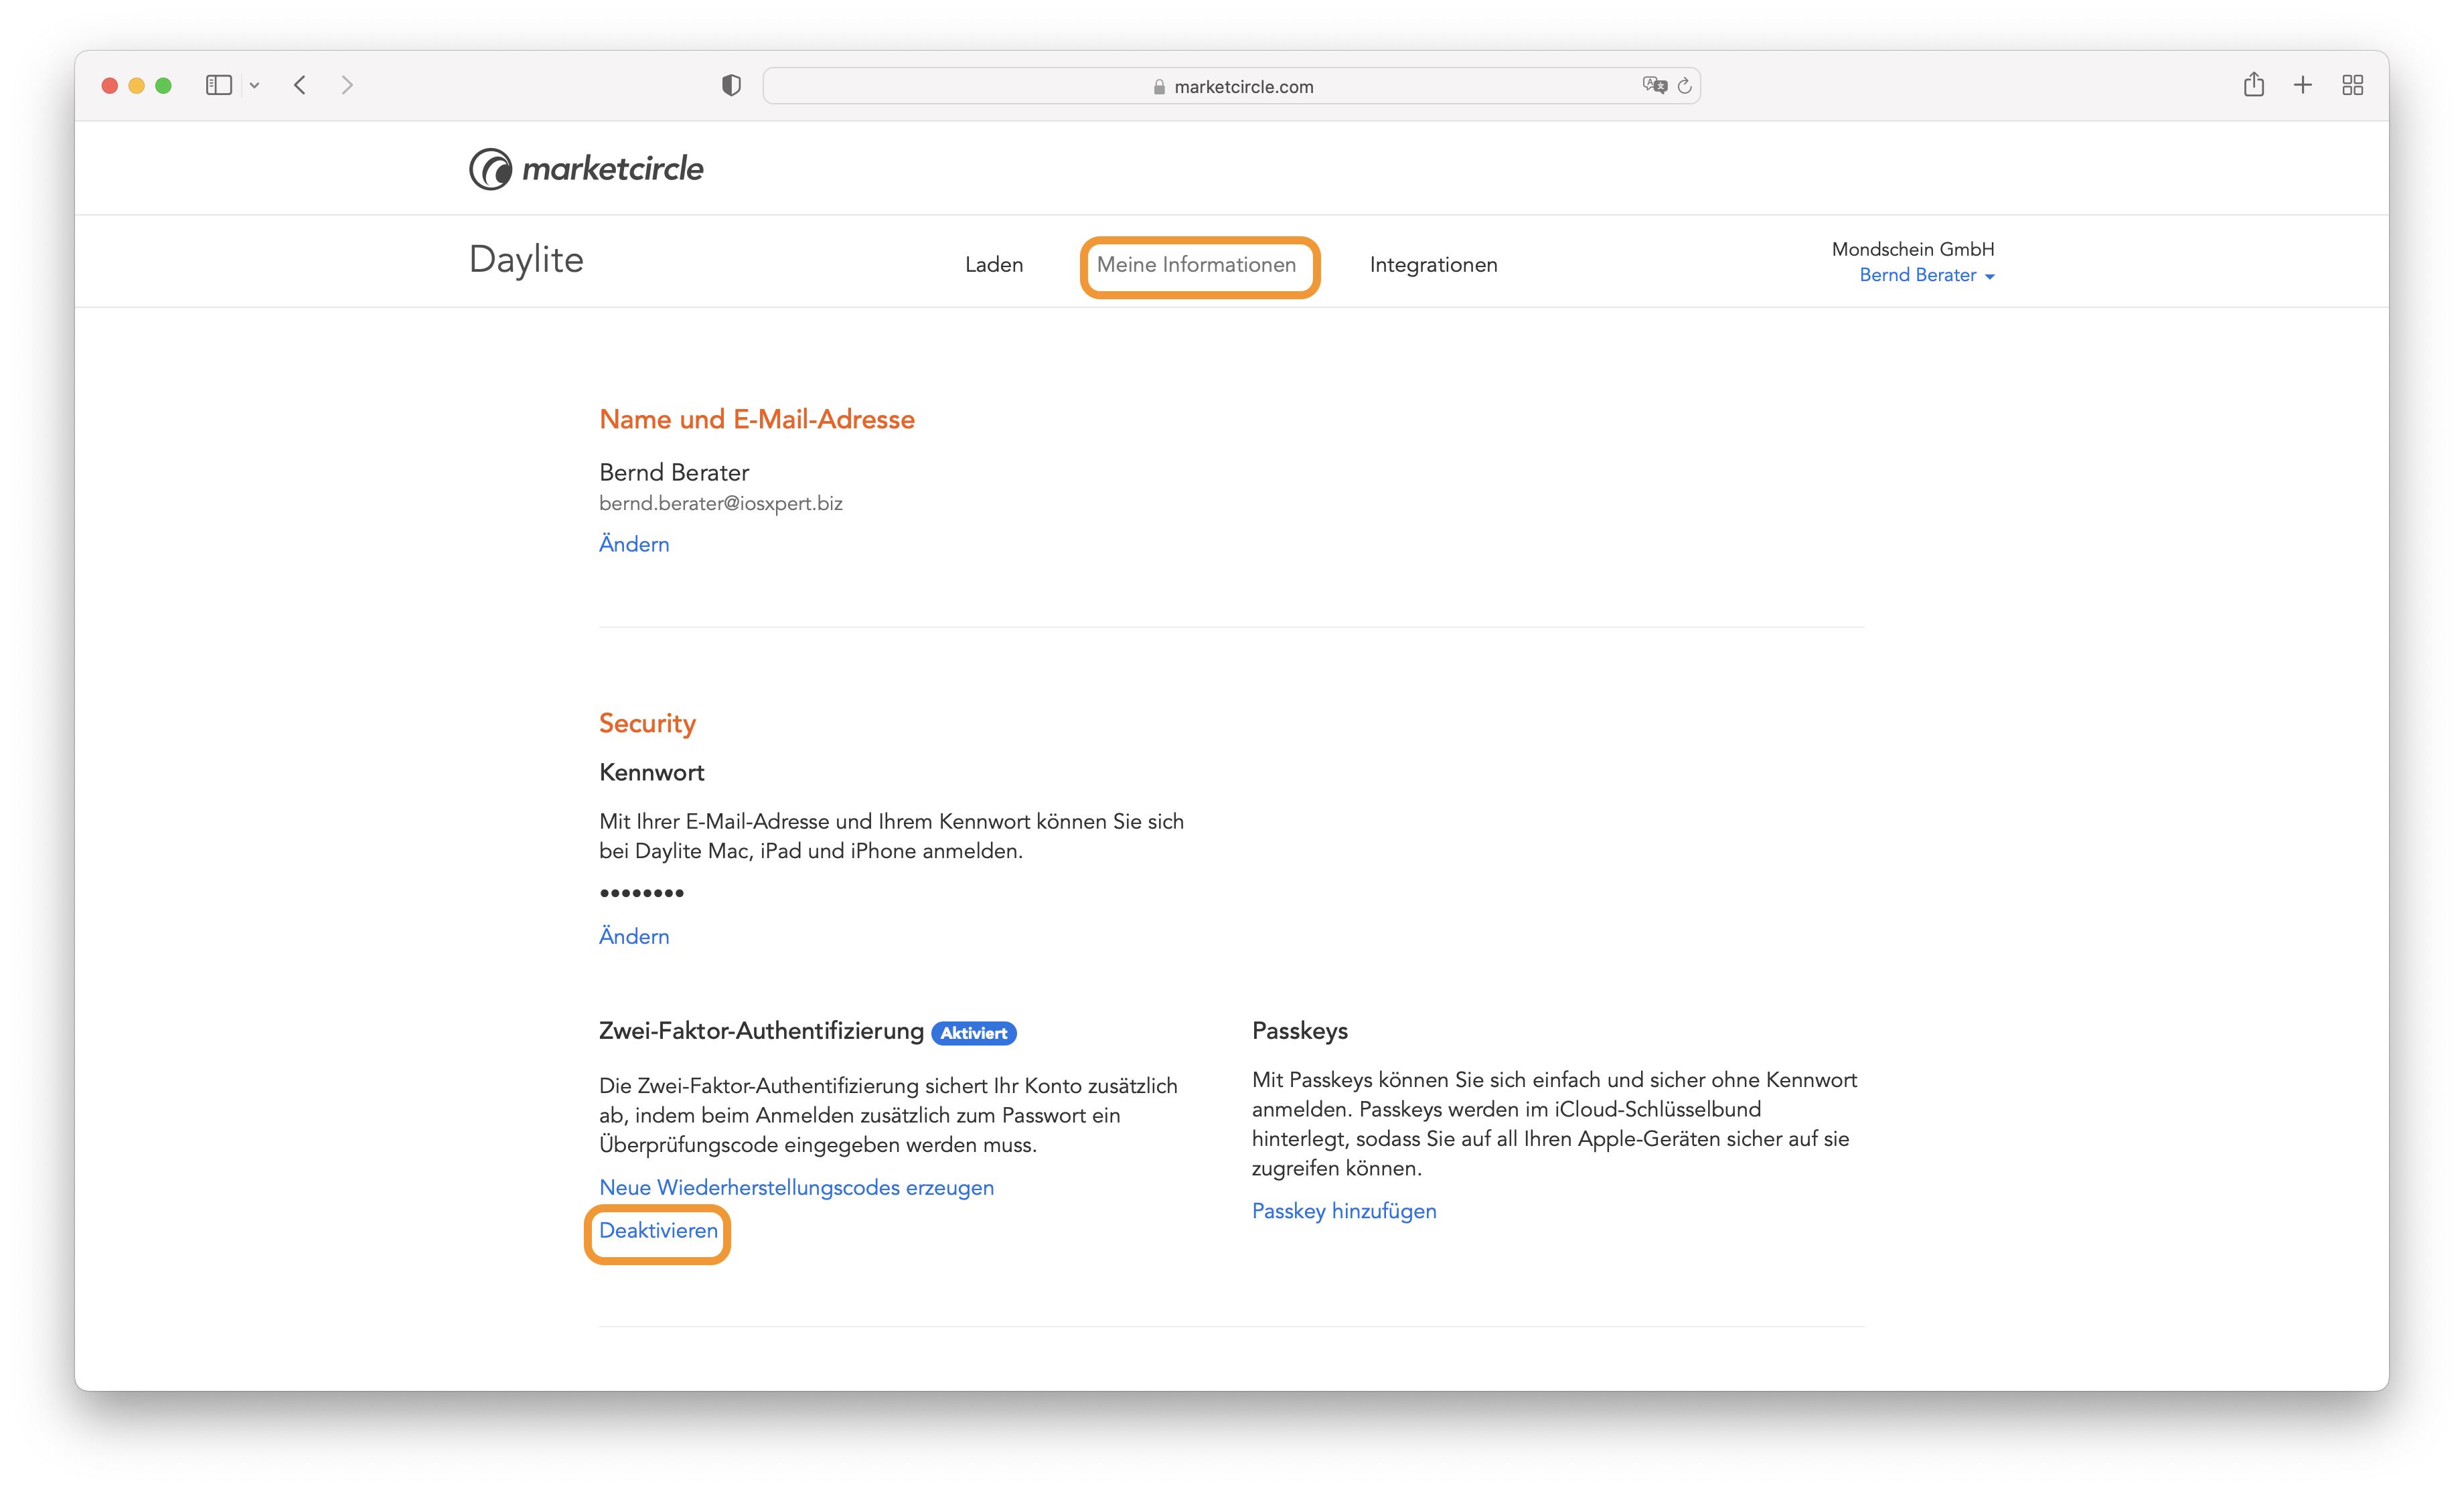Deactivate two-factor via Deaktivieren link
This screenshot has height=1490, width=2464.
(658, 1230)
